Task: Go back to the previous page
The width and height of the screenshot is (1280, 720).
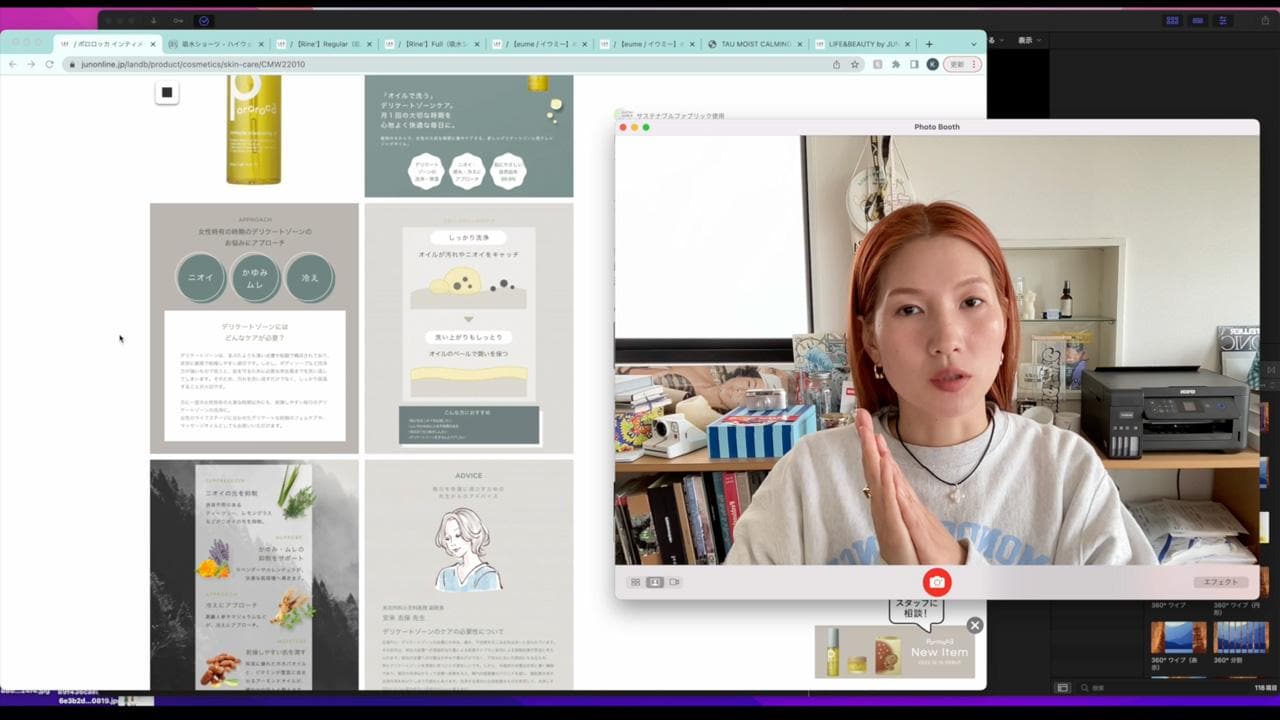Action: (x=12, y=64)
